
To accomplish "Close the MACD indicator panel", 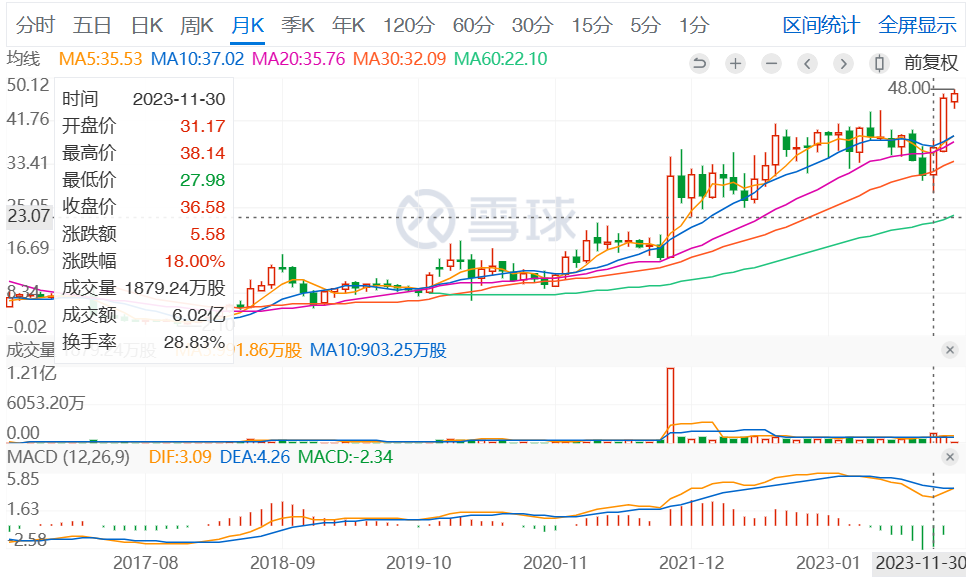I will click(949, 457).
